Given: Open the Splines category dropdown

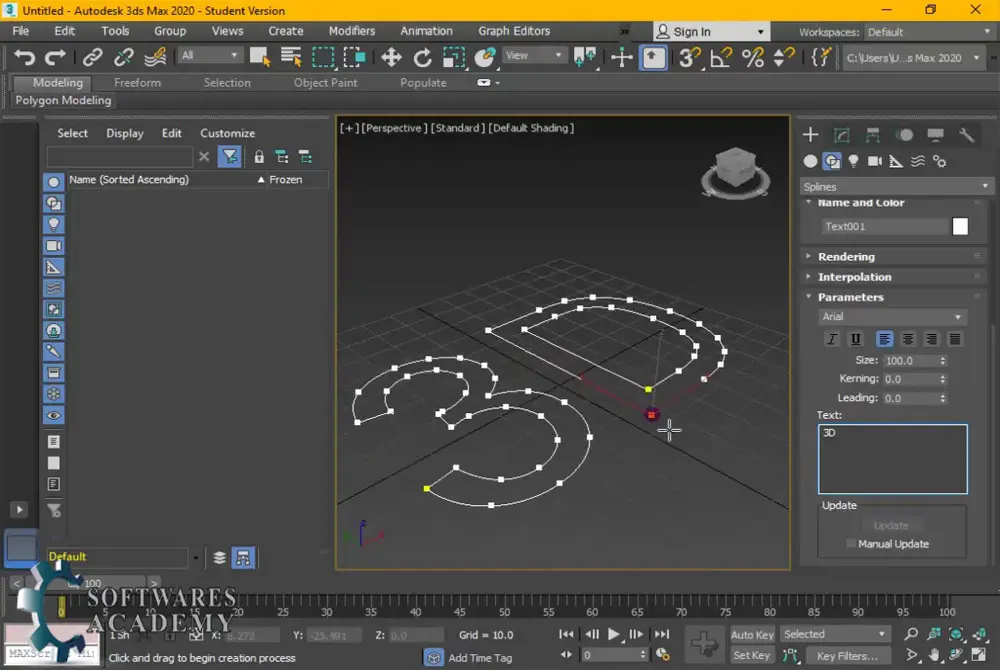Looking at the screenshot, I should coord(896,187).
